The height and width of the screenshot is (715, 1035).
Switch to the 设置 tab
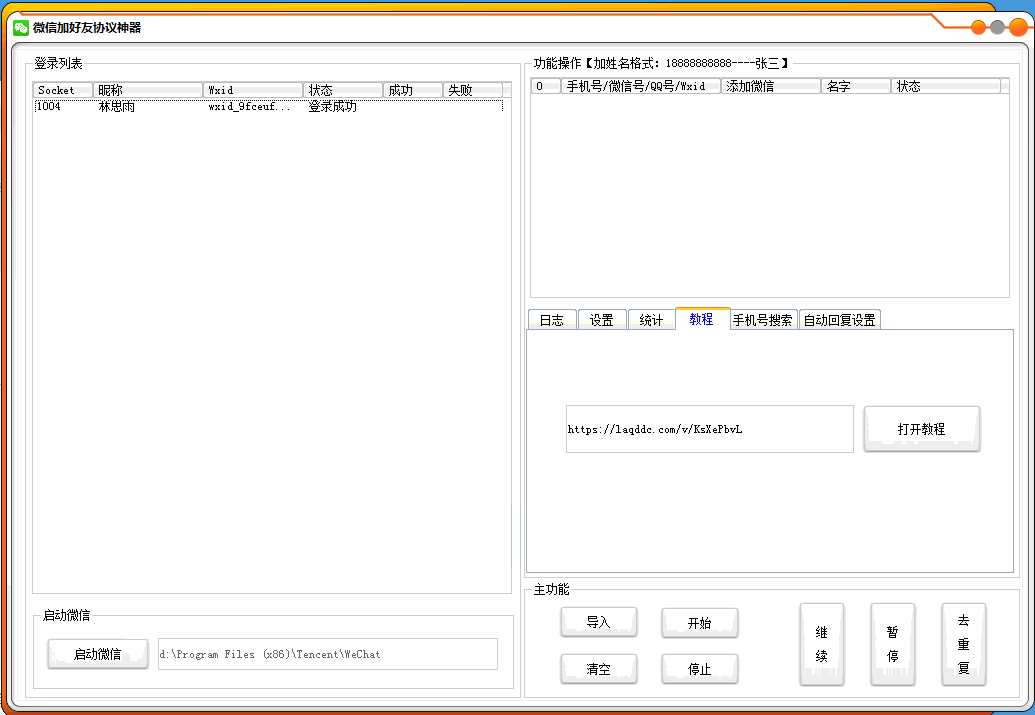pyautogui.click(x=602, y=320)
